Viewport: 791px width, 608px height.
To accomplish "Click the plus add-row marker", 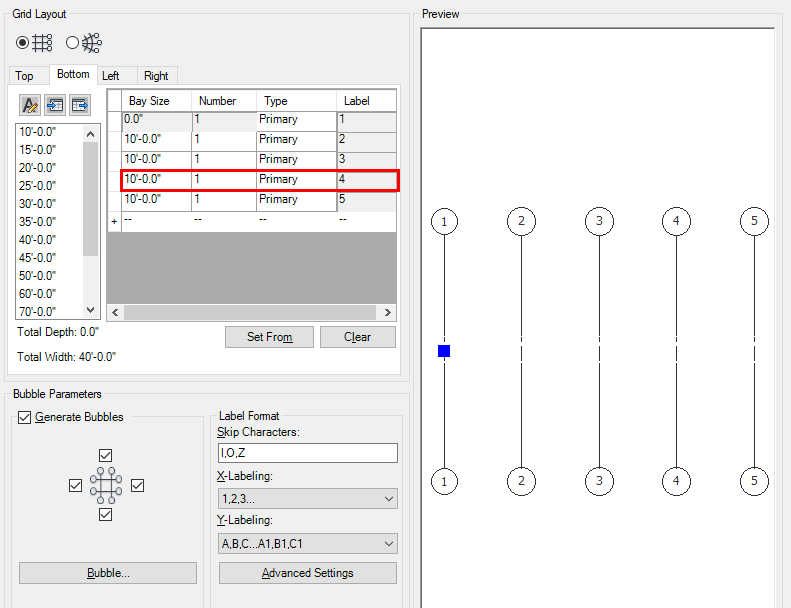I will [115, 222].
